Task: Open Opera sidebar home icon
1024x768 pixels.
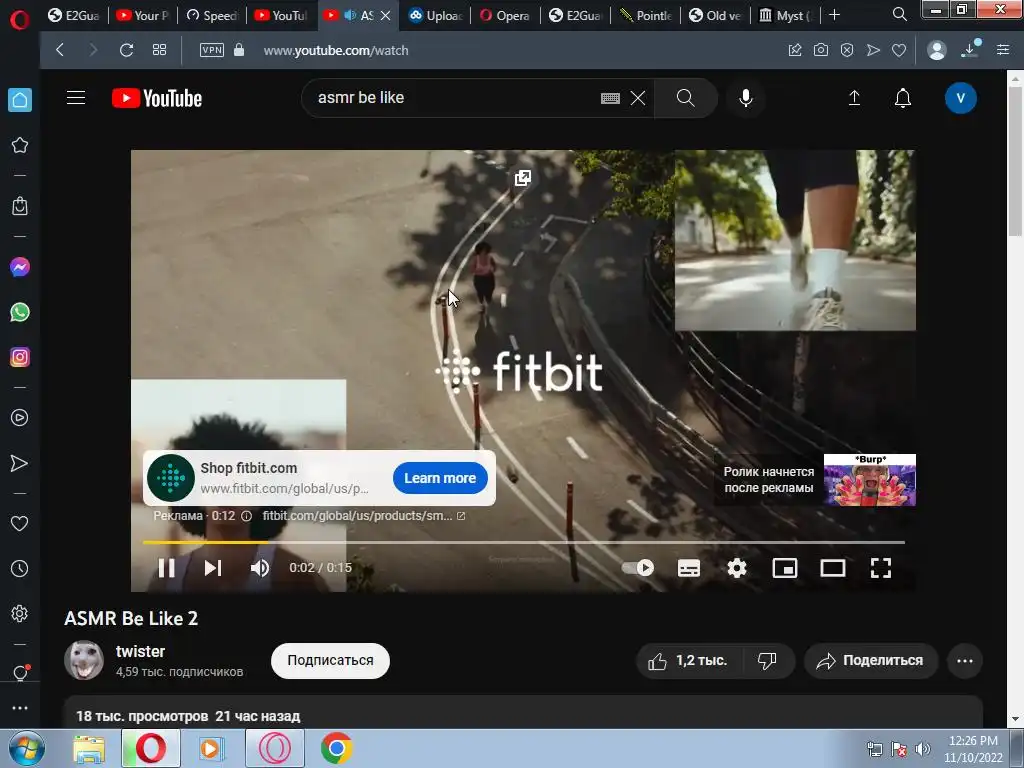Action: [x=20, y=100]
